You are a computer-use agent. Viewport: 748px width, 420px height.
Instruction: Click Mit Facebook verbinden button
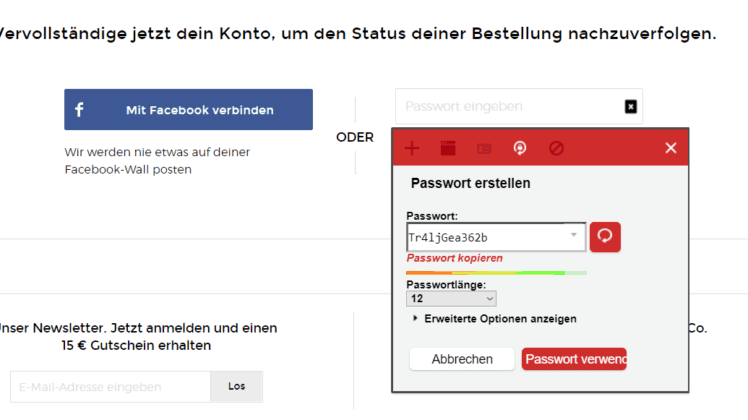click(x=188, y=109)
